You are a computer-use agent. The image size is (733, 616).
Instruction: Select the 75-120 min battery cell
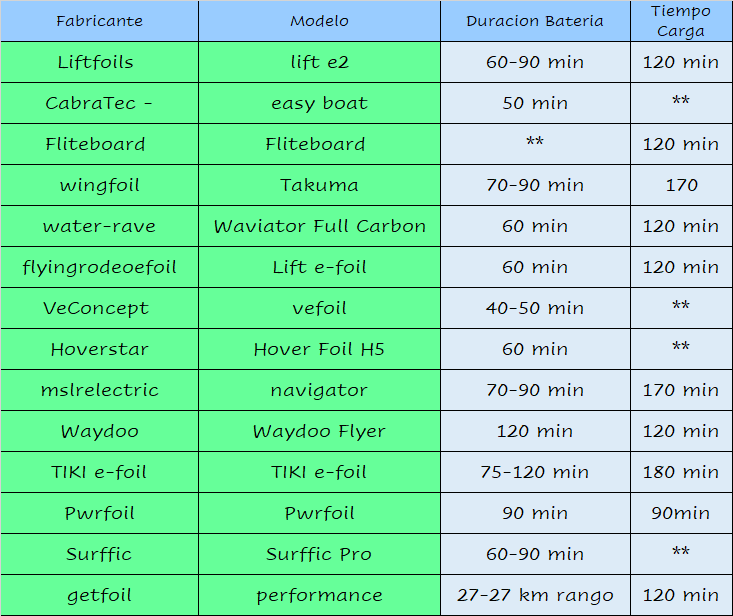pos(535,472)
